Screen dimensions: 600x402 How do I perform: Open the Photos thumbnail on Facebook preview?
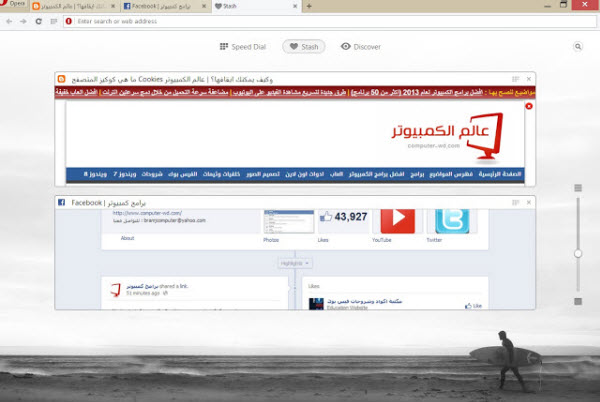tap(289, 222)
